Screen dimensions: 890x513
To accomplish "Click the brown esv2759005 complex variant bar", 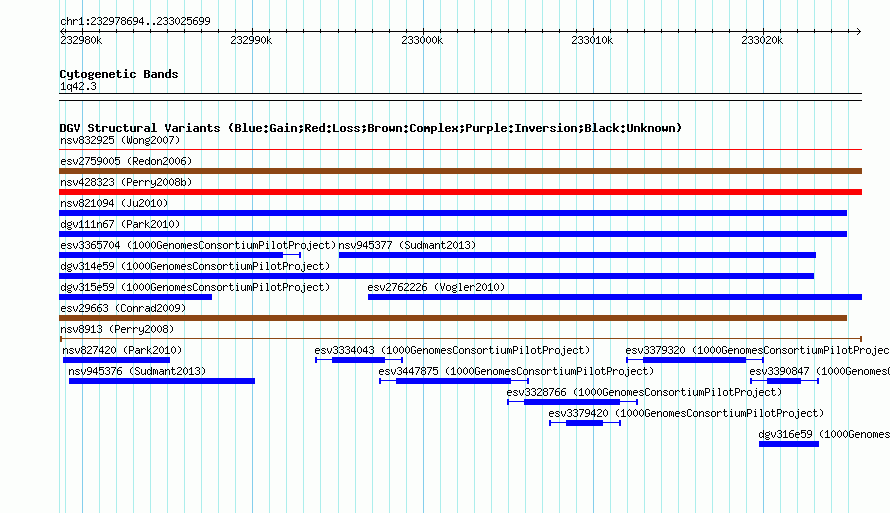I will [x=460, y=171].
